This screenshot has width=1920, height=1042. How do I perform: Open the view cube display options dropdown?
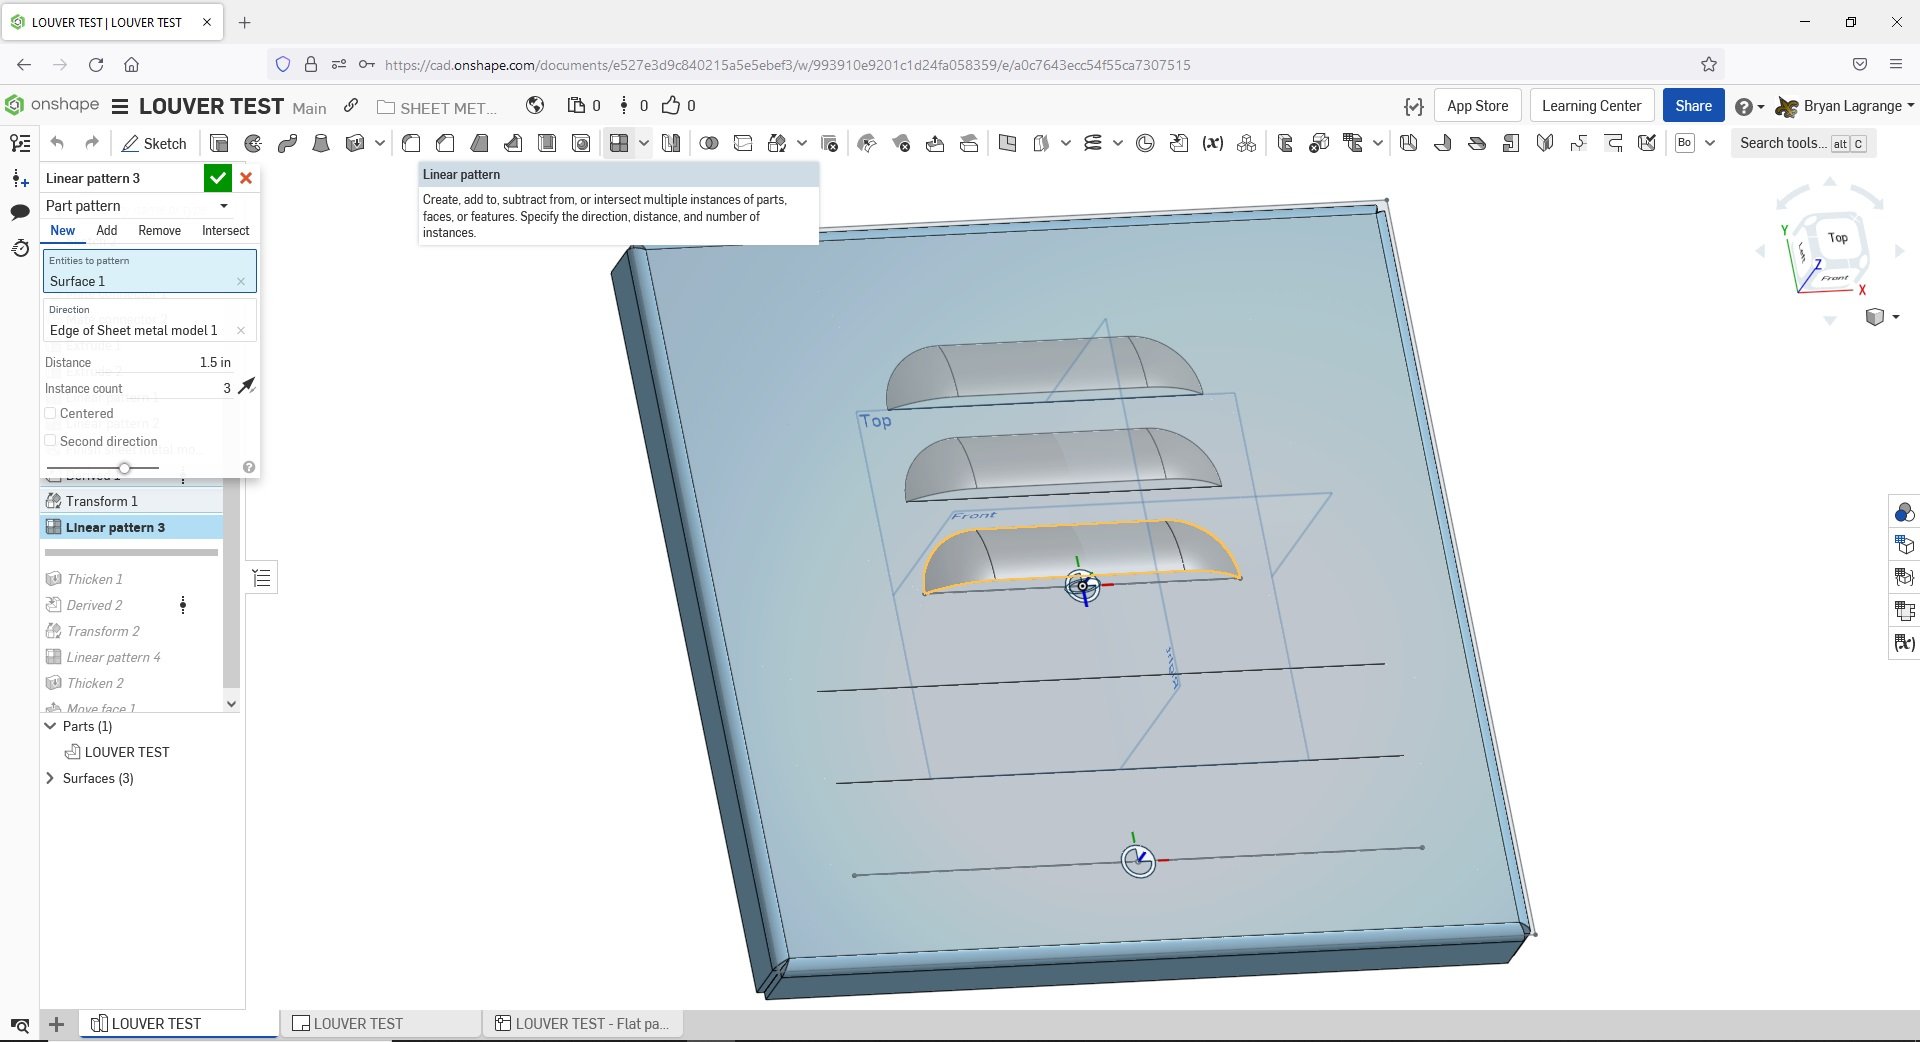coord(1896,317)
